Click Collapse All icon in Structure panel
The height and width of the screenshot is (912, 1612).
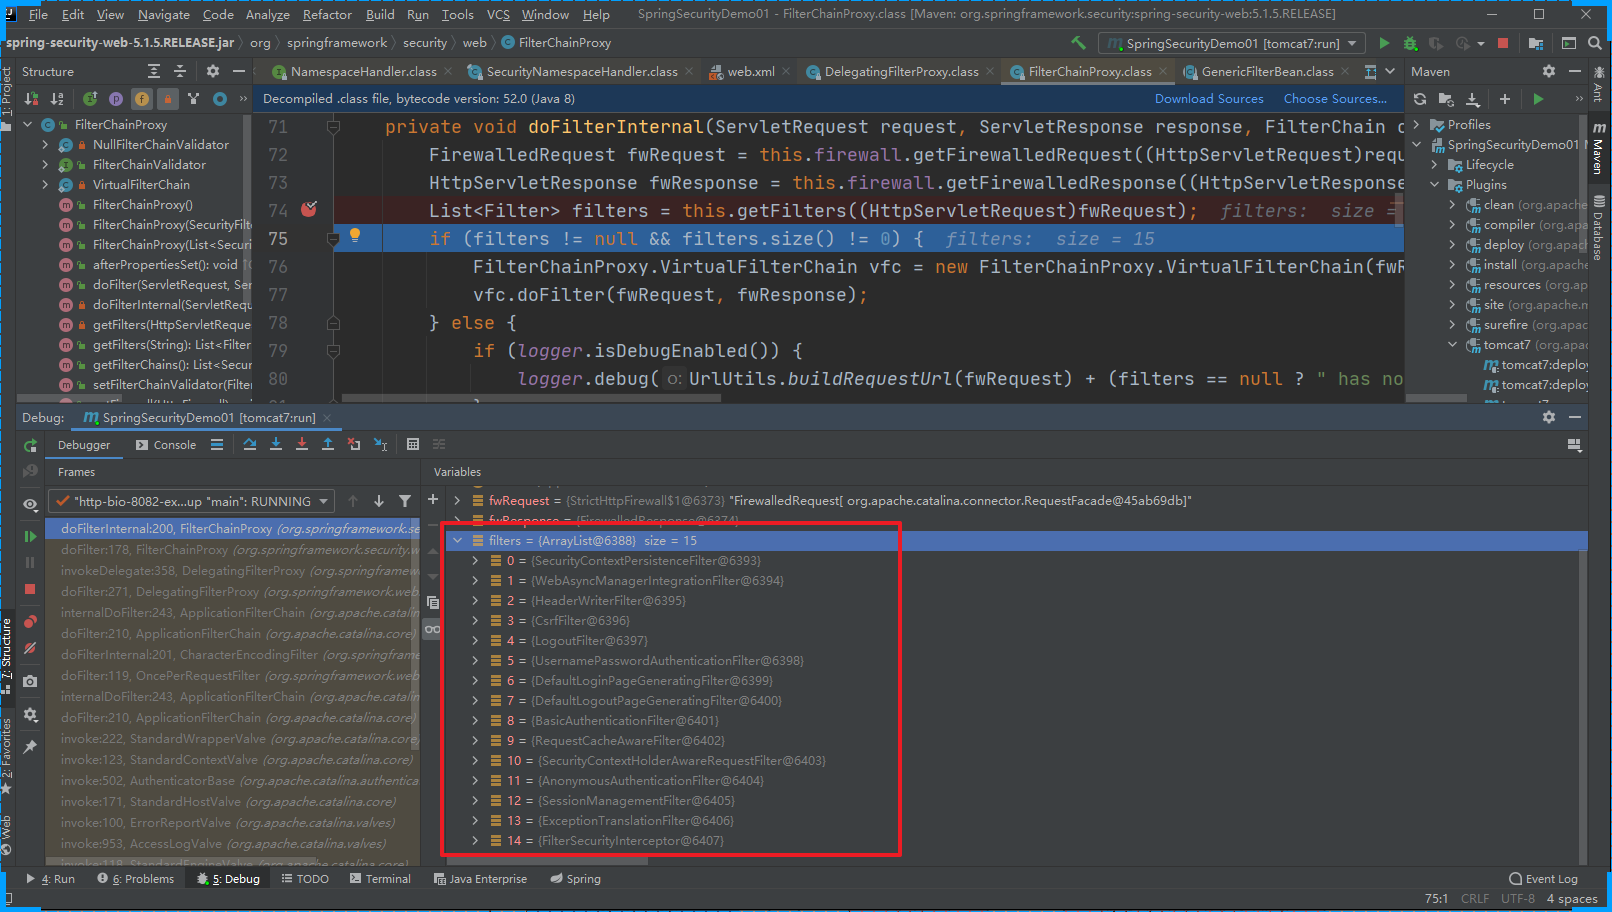point(180,72)
